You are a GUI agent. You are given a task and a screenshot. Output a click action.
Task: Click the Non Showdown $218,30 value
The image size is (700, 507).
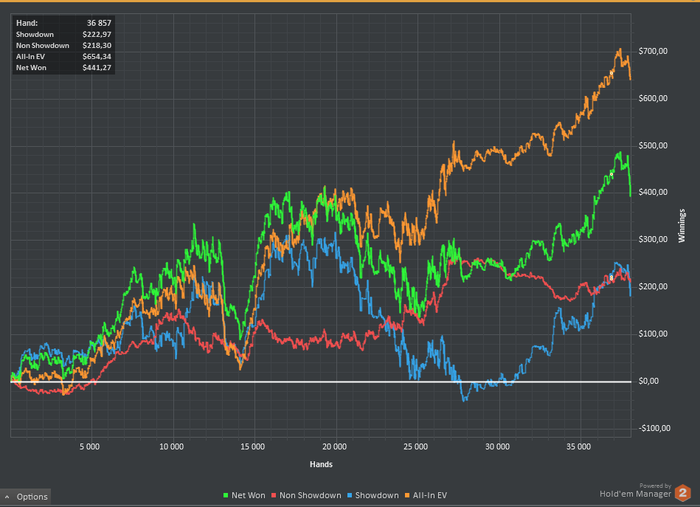[97, 46]
